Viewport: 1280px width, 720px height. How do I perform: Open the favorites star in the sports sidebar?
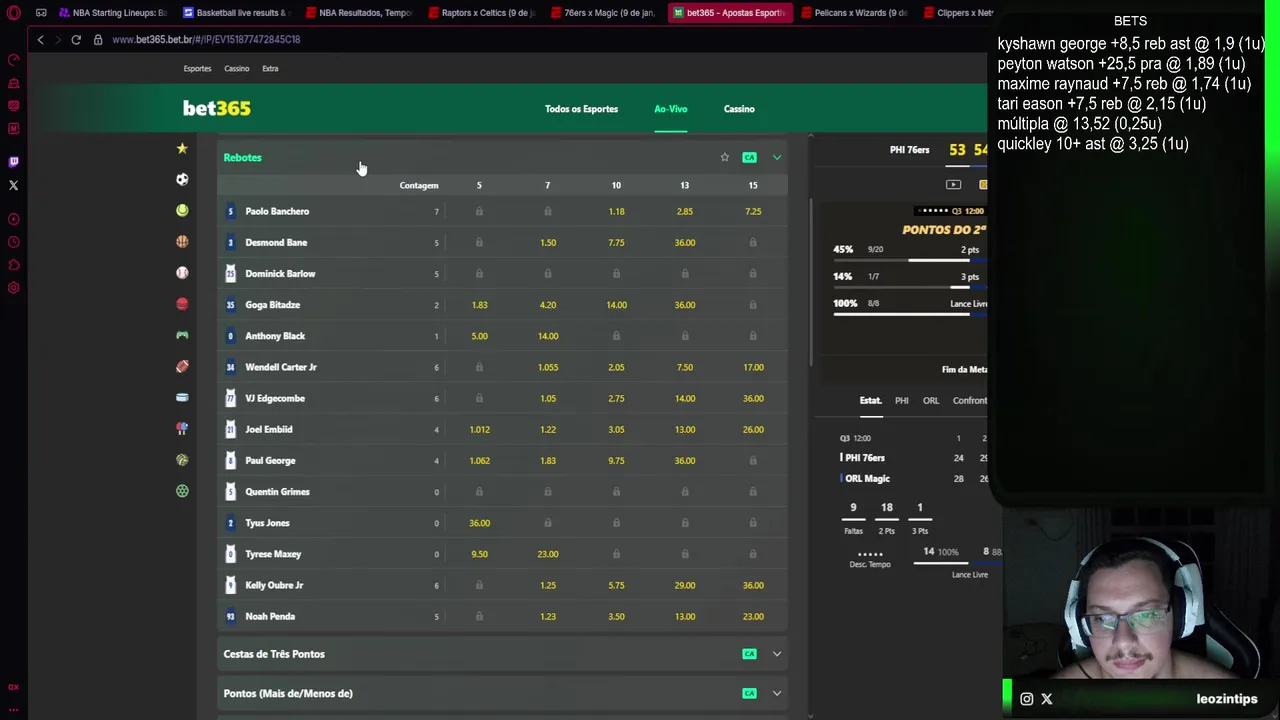182,149
